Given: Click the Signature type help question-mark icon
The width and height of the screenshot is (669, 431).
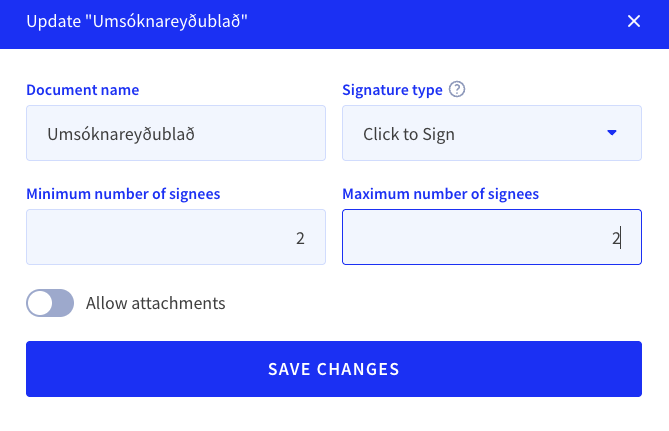Looking at the screenshot, I should pos(457,89).
